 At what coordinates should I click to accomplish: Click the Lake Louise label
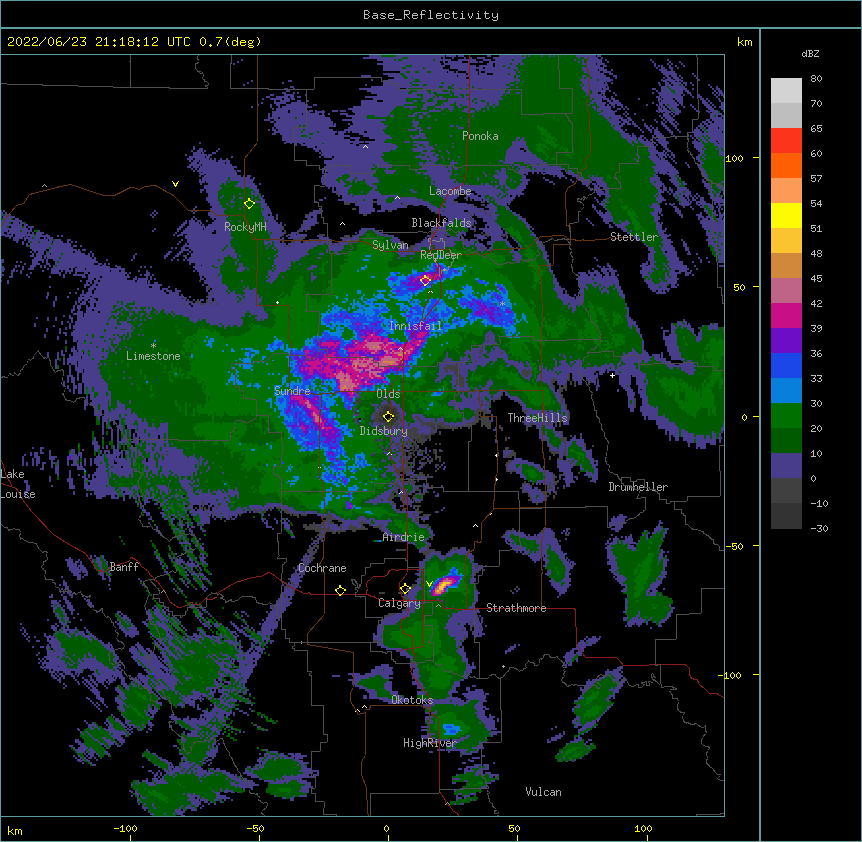[x=18, y=484]
